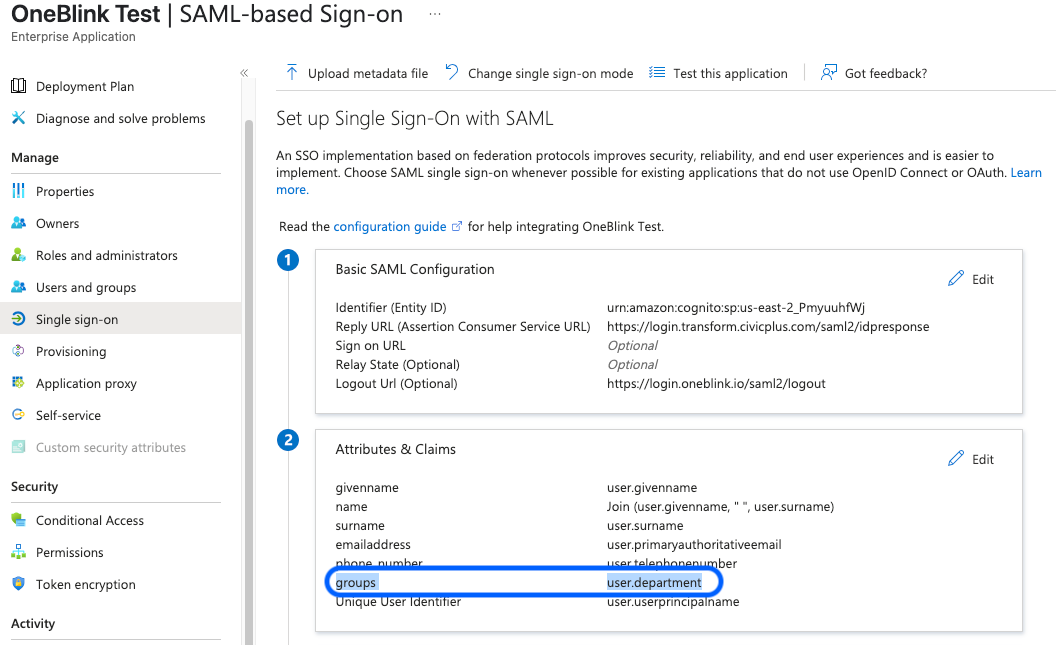Open Diagnose and solve problems
The image size is (1056, 645).
121,118
